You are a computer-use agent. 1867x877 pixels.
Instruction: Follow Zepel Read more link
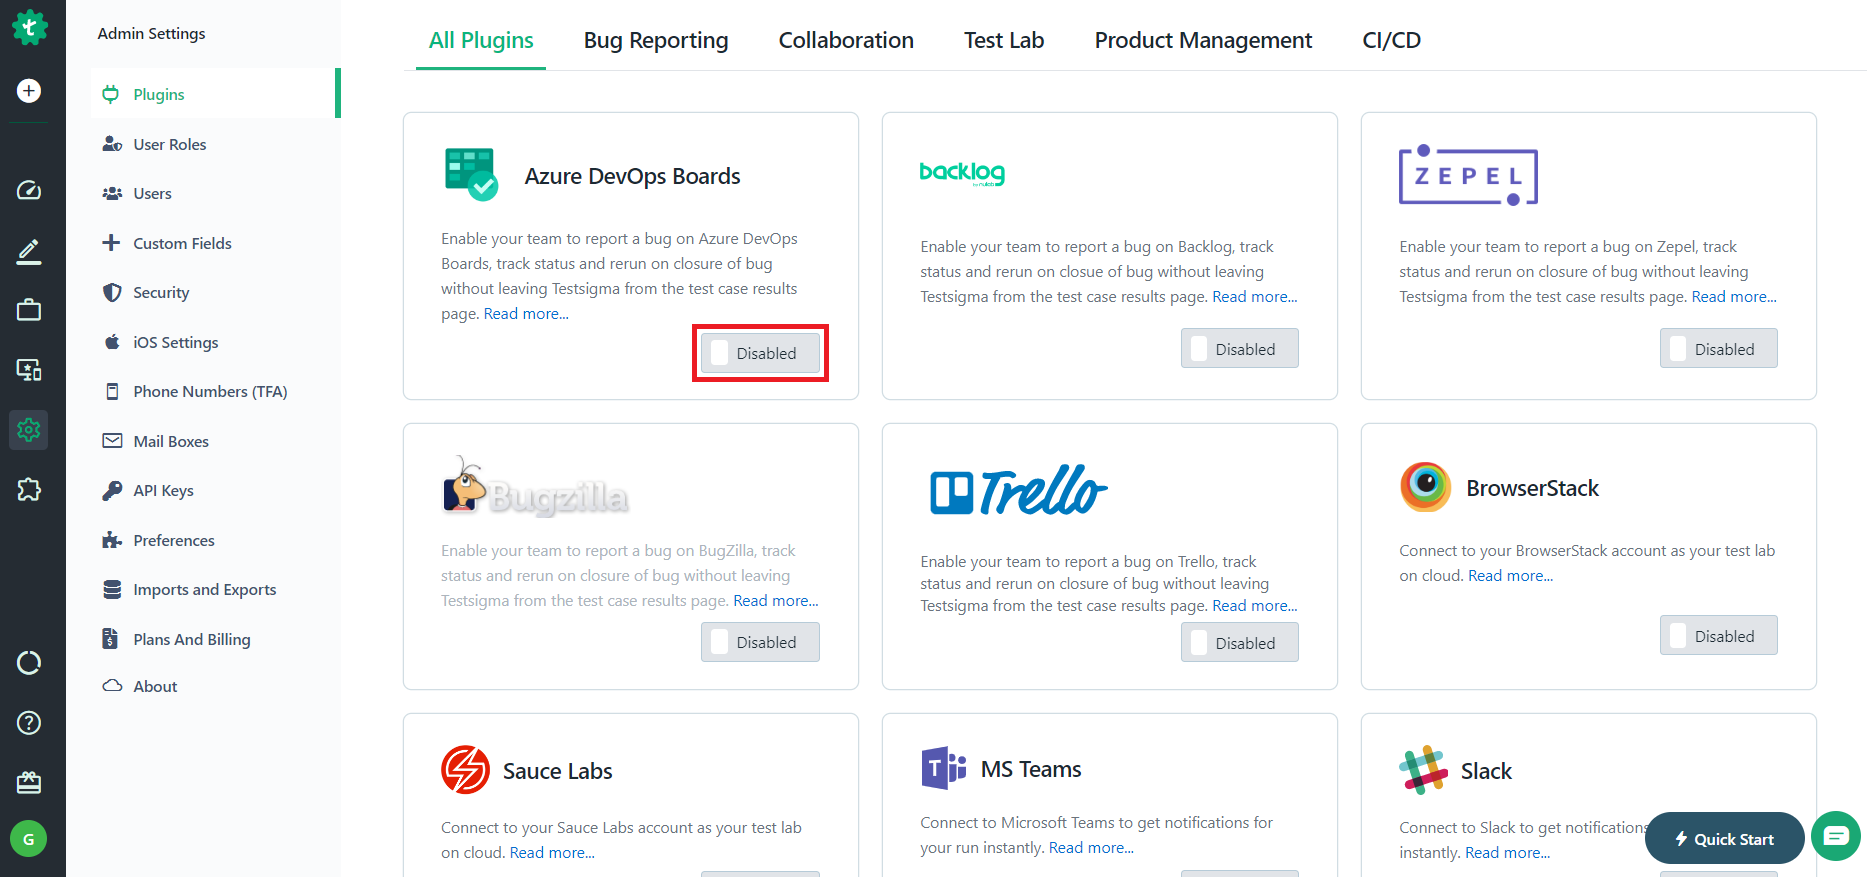[1733, 297]
